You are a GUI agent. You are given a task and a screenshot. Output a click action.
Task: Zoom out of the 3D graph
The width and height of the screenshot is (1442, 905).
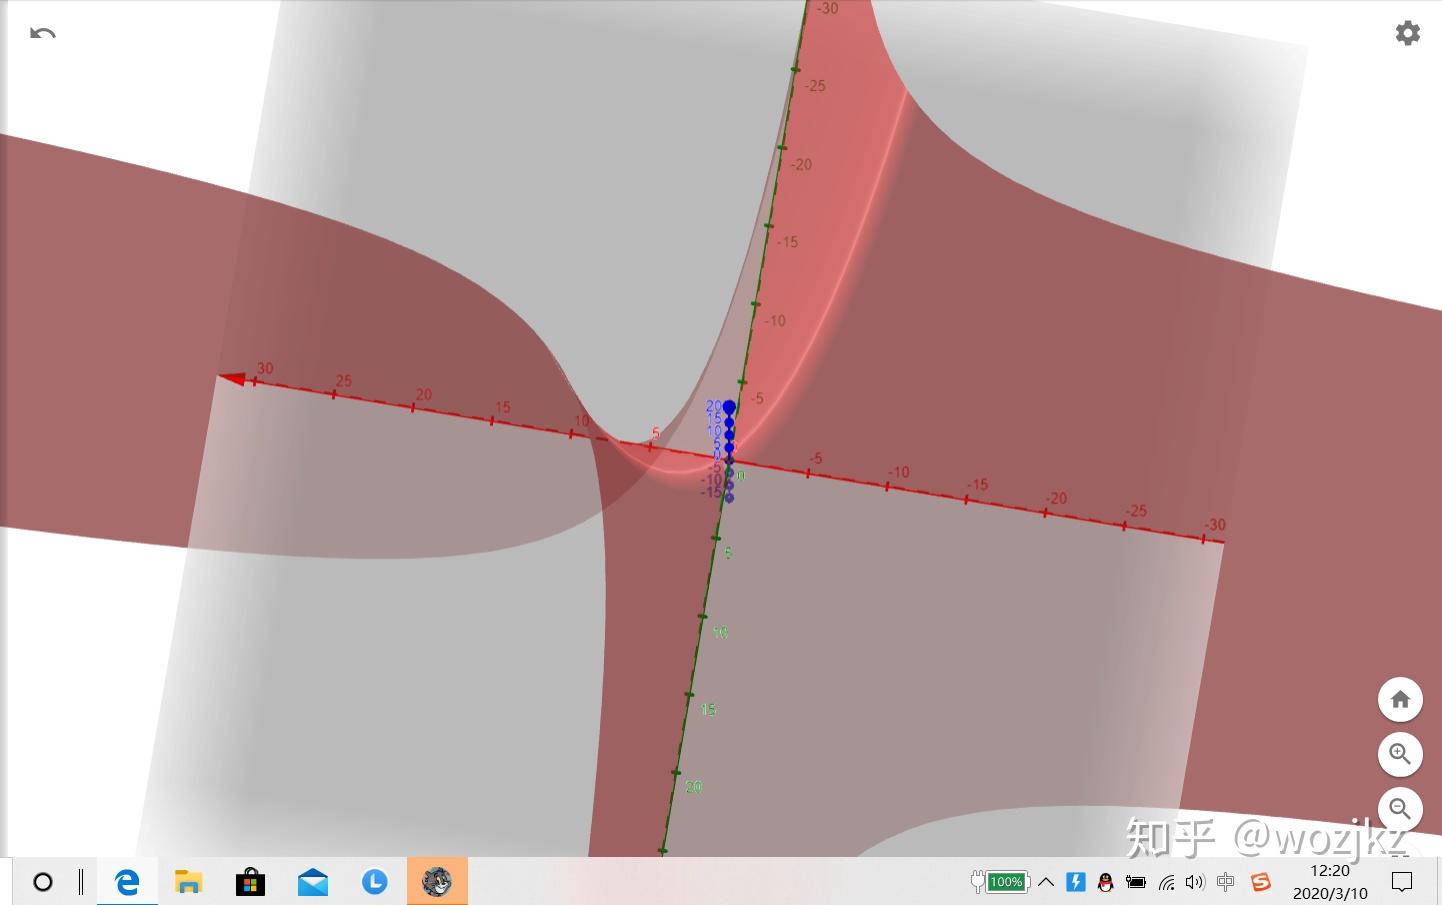coord(1400,809)
